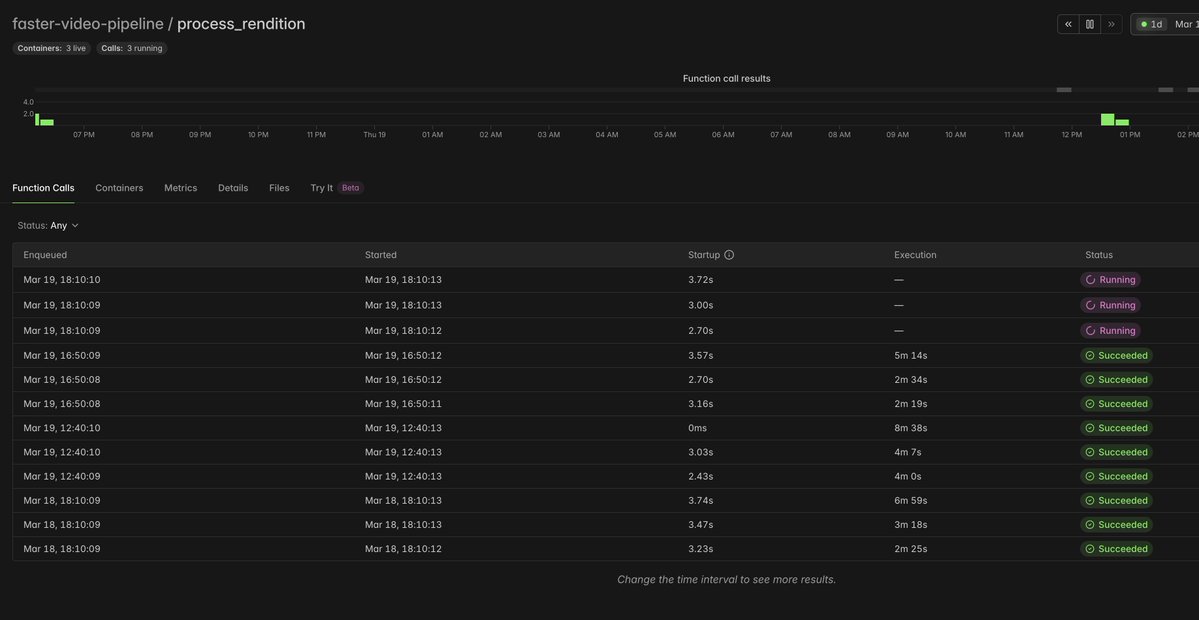Open faster-video-pipeline breadcrumb link
Image resolution: width=1199 pixels, height=620 pixels.
point(88,24)
